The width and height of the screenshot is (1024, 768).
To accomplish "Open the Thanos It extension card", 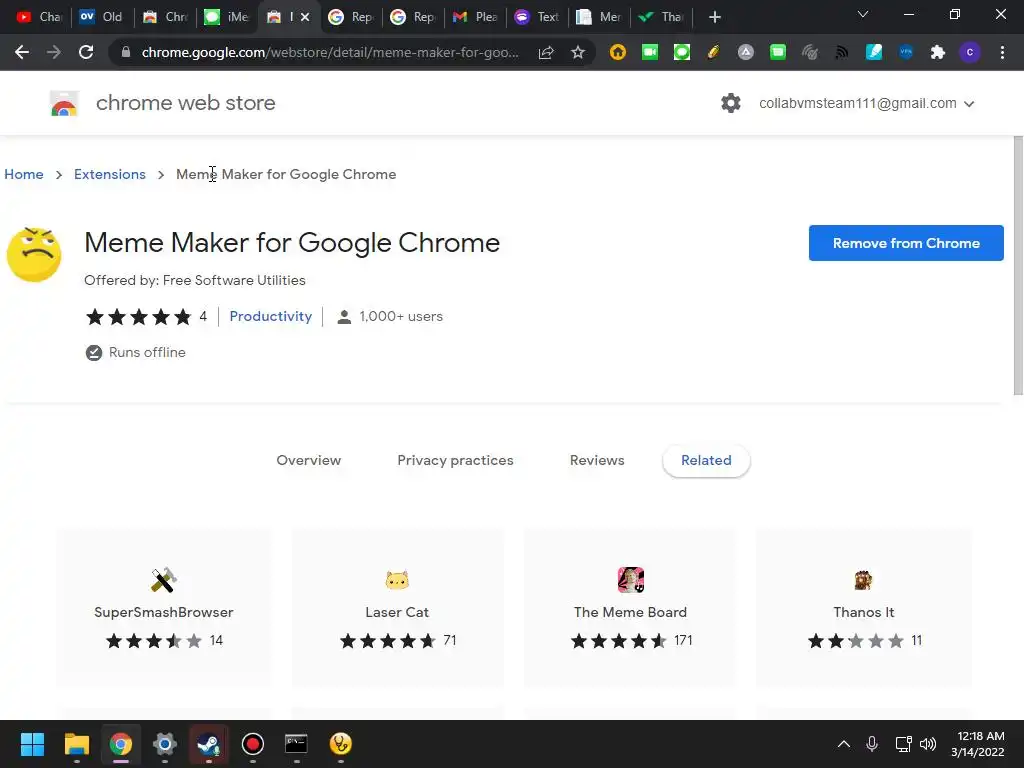I will [x=863, y=607].
